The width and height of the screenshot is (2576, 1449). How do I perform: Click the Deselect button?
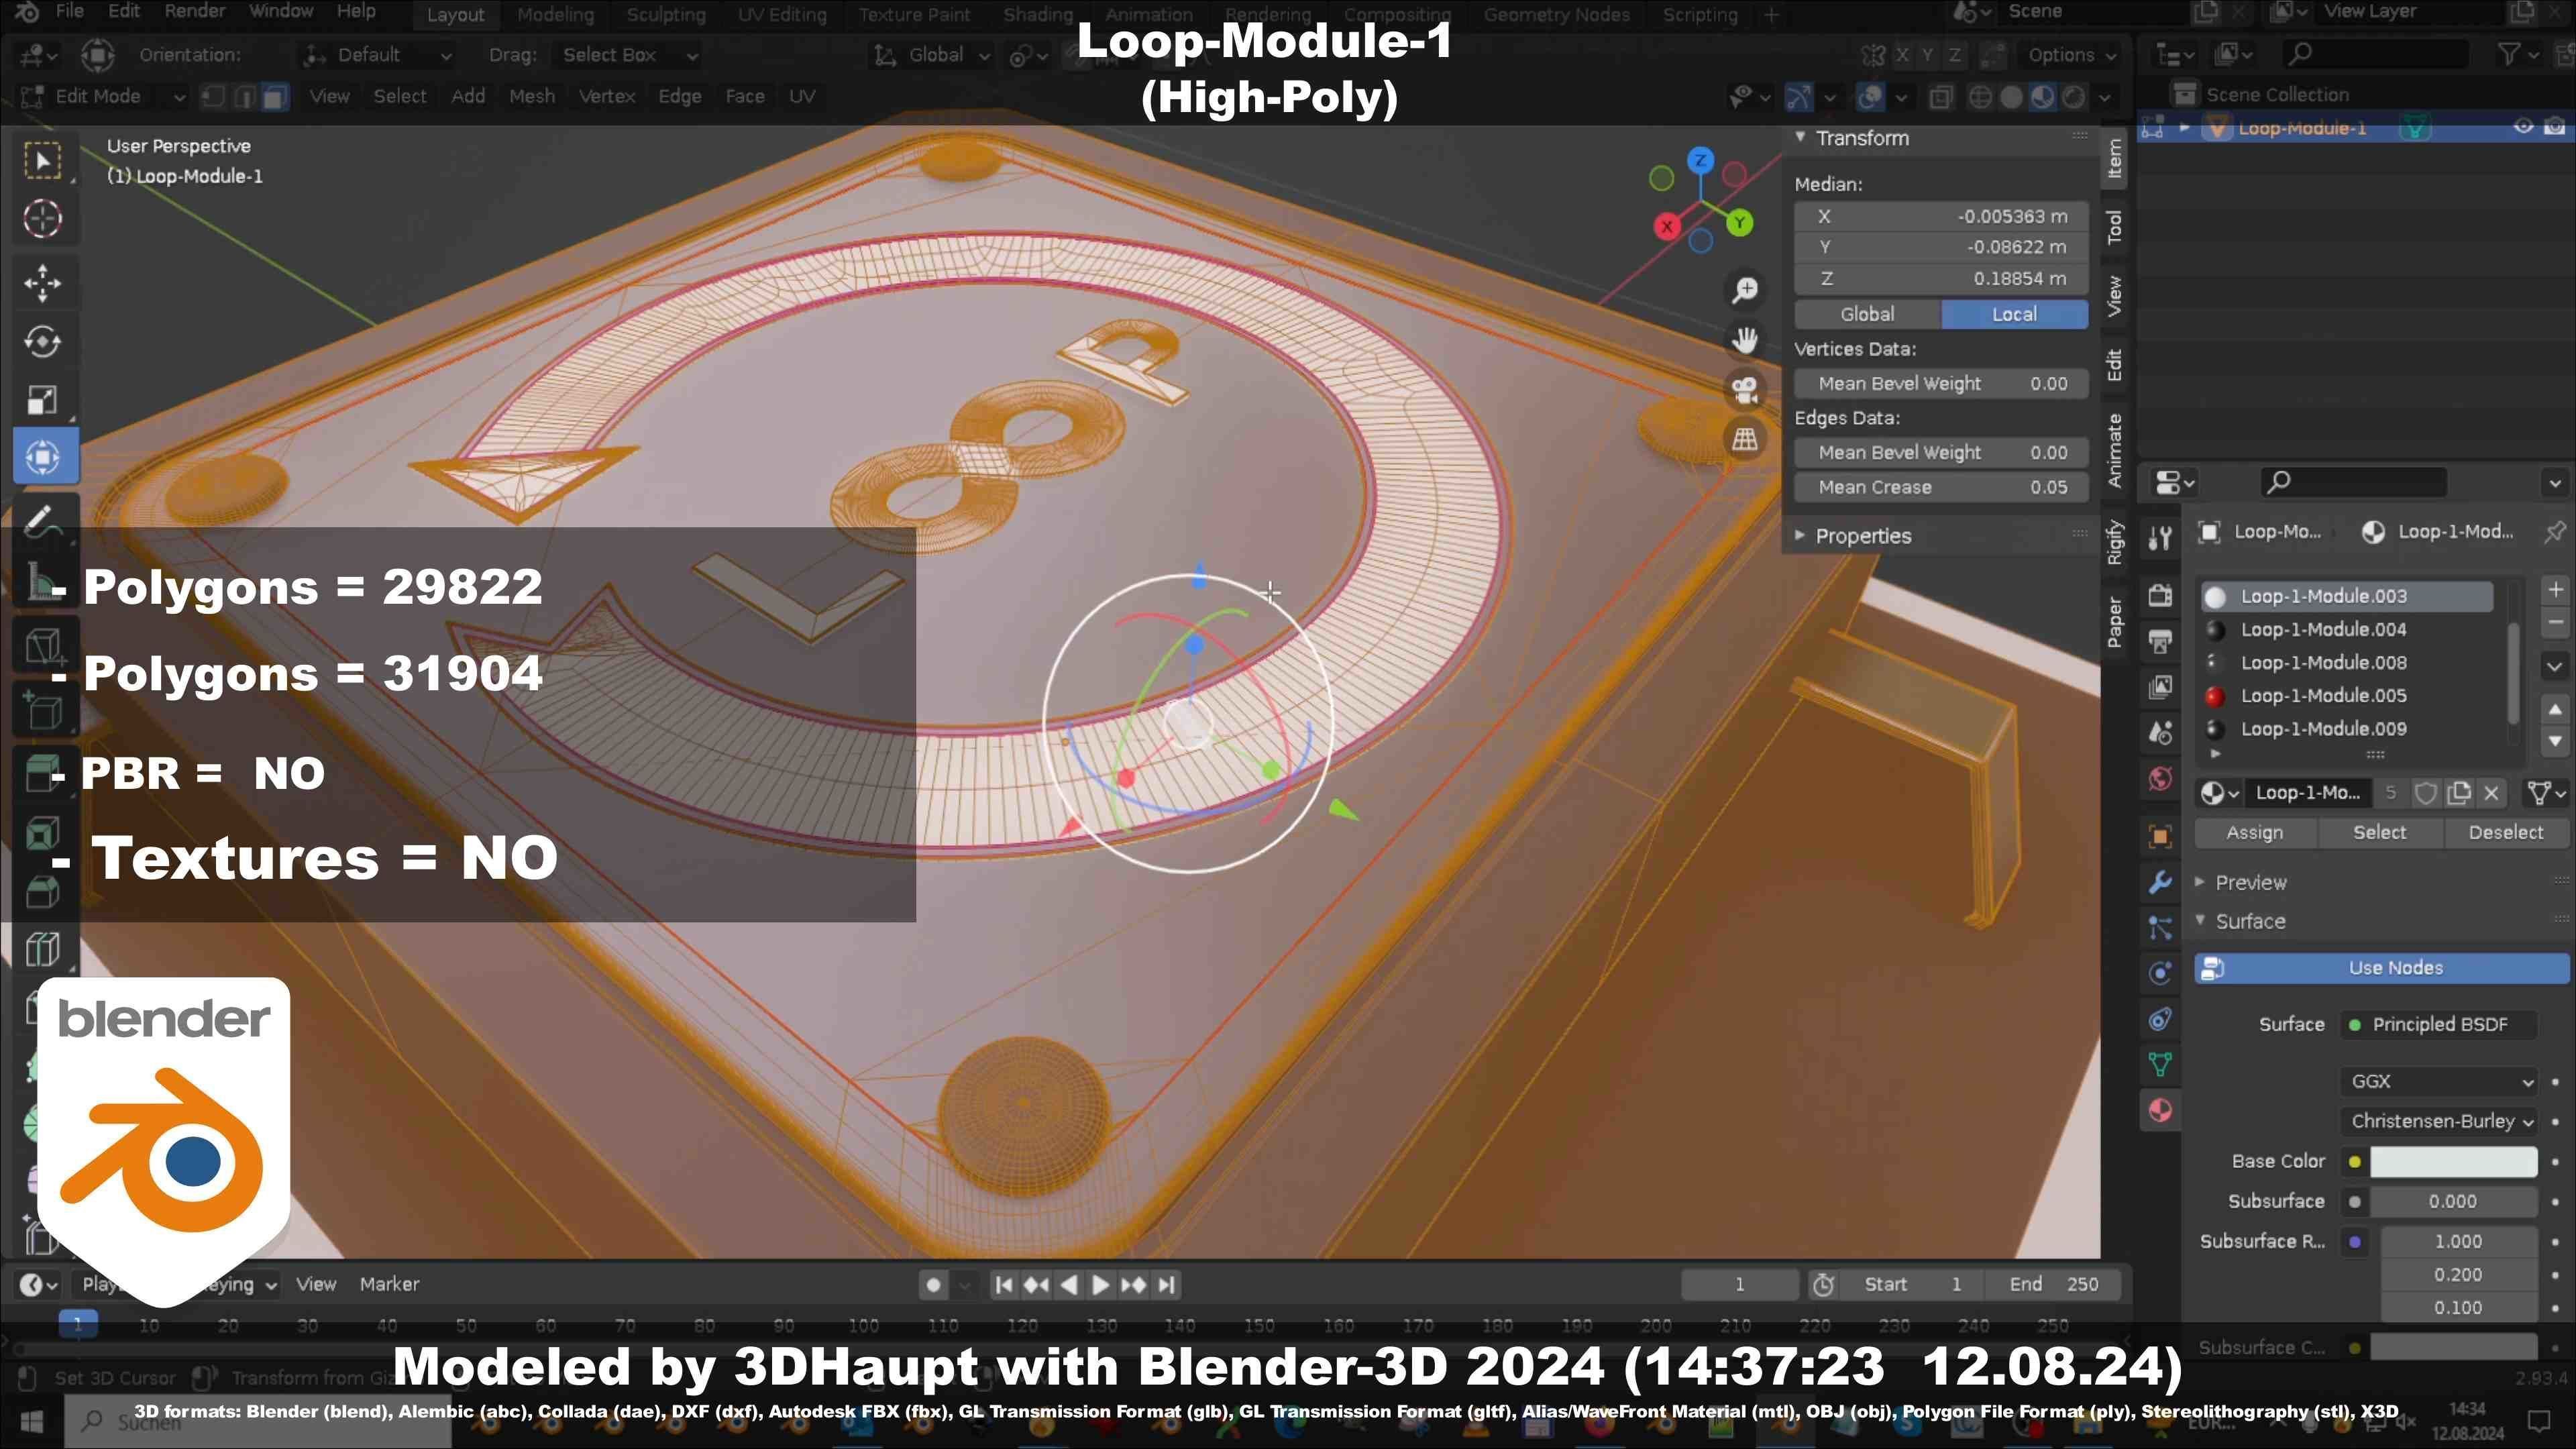pyautogui.click(x=2505, y=833)
